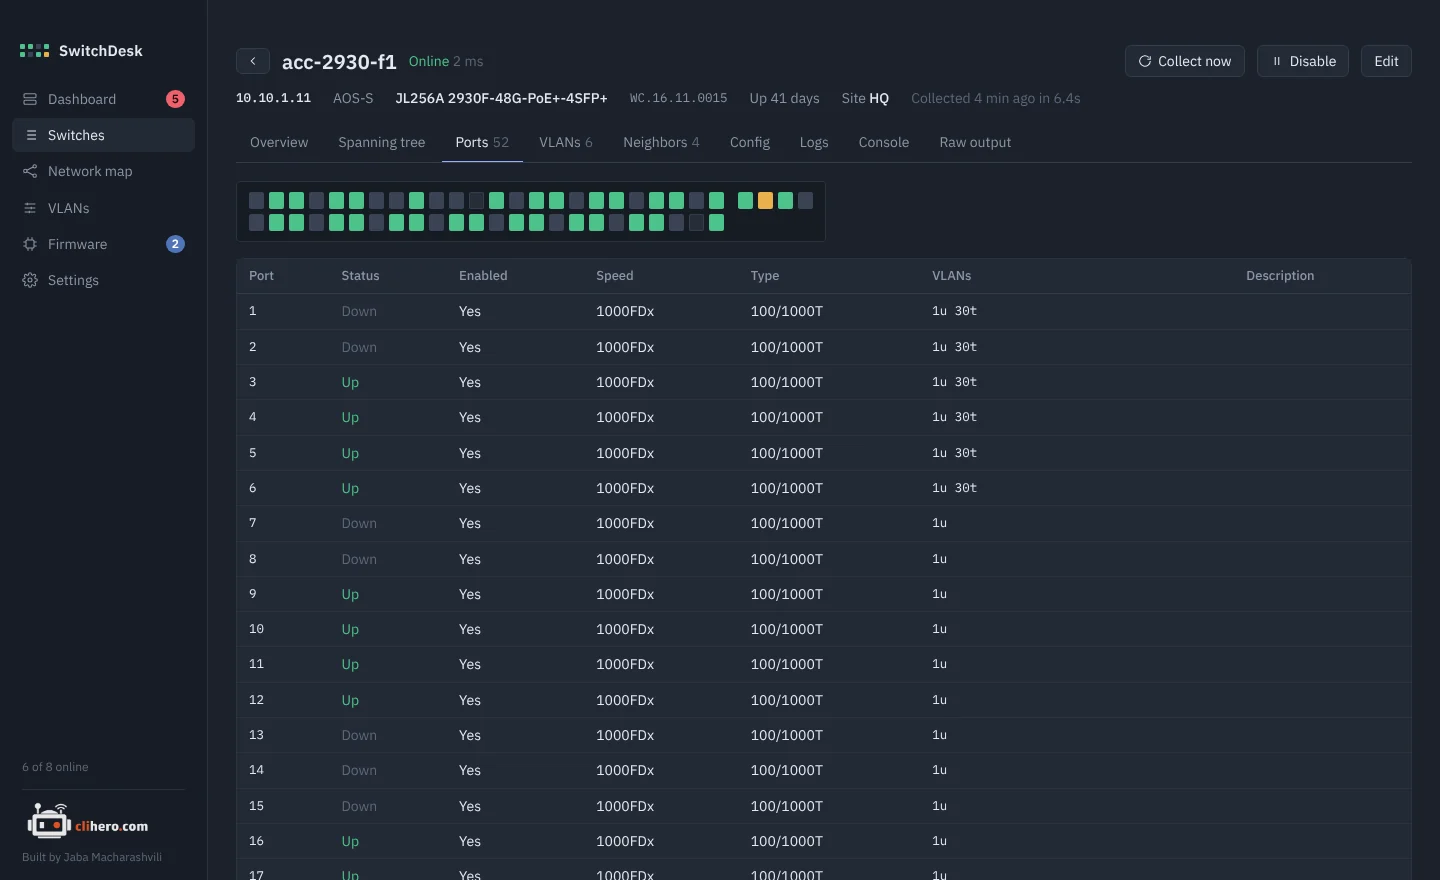Viewport: 1440px width, 880px height.
Task: Open the Neighbors 4 tab
Action: click(x=661, y=142)
